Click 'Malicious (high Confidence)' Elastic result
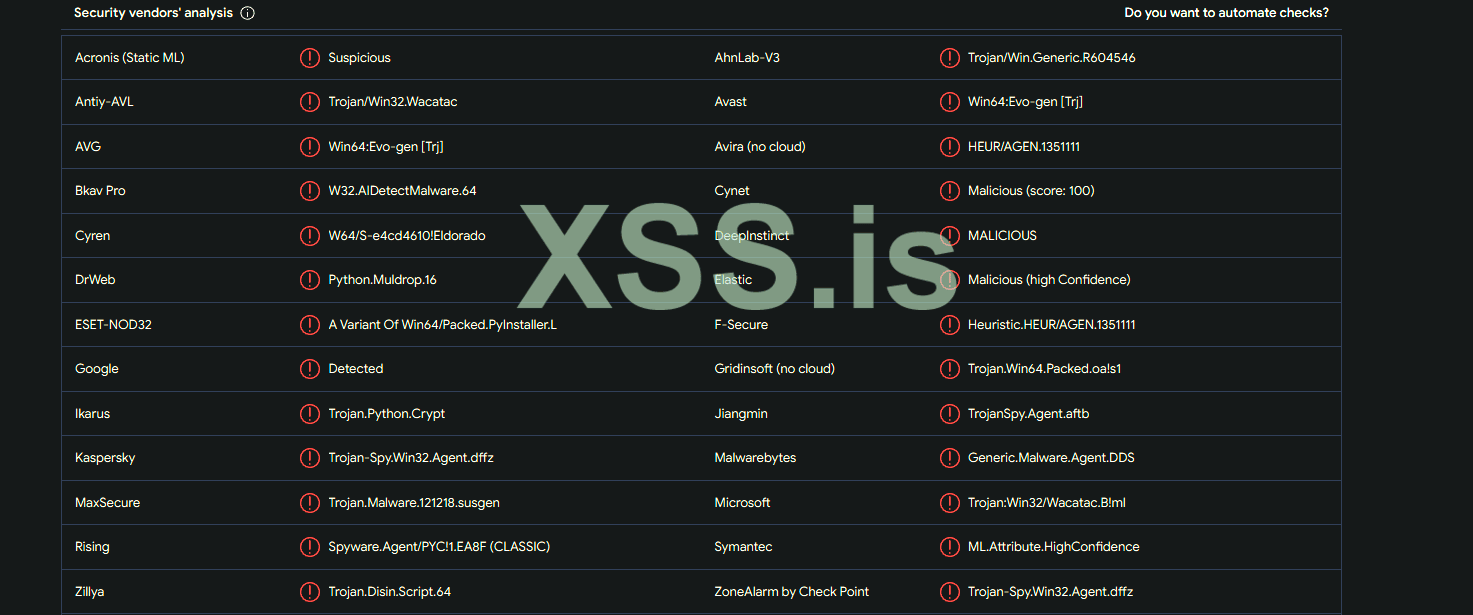Screen dimensions: 1473x615 [1049, 280]
